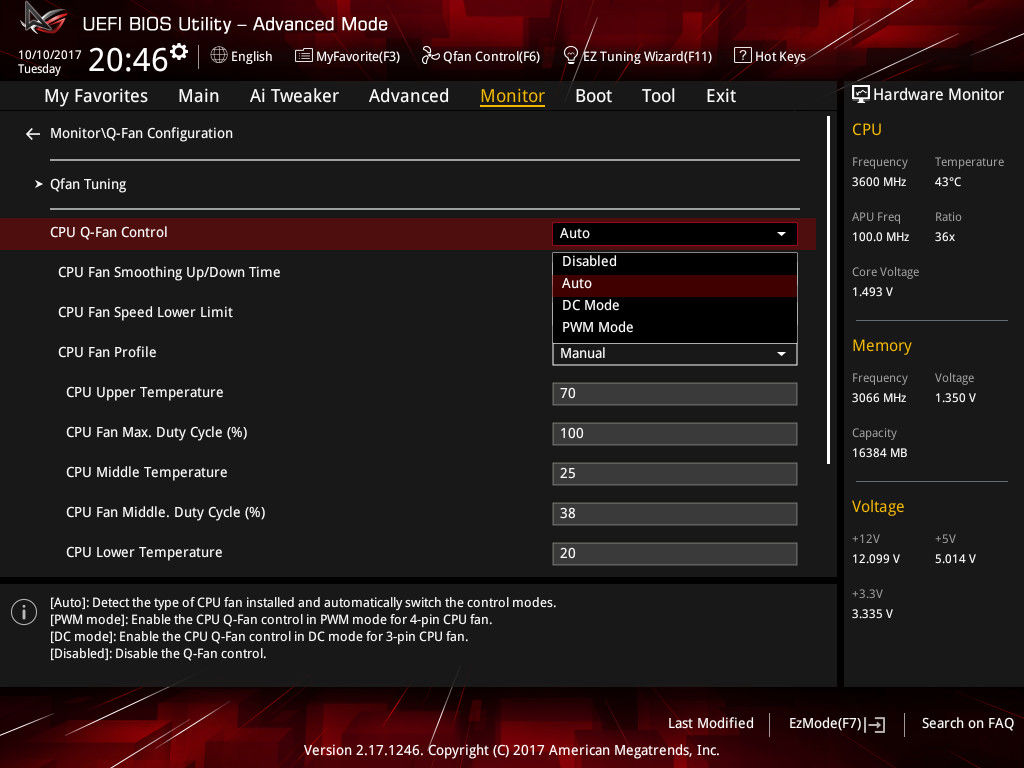
Task: Launch Qfan Control(F6)
Action: click(491, 57)
